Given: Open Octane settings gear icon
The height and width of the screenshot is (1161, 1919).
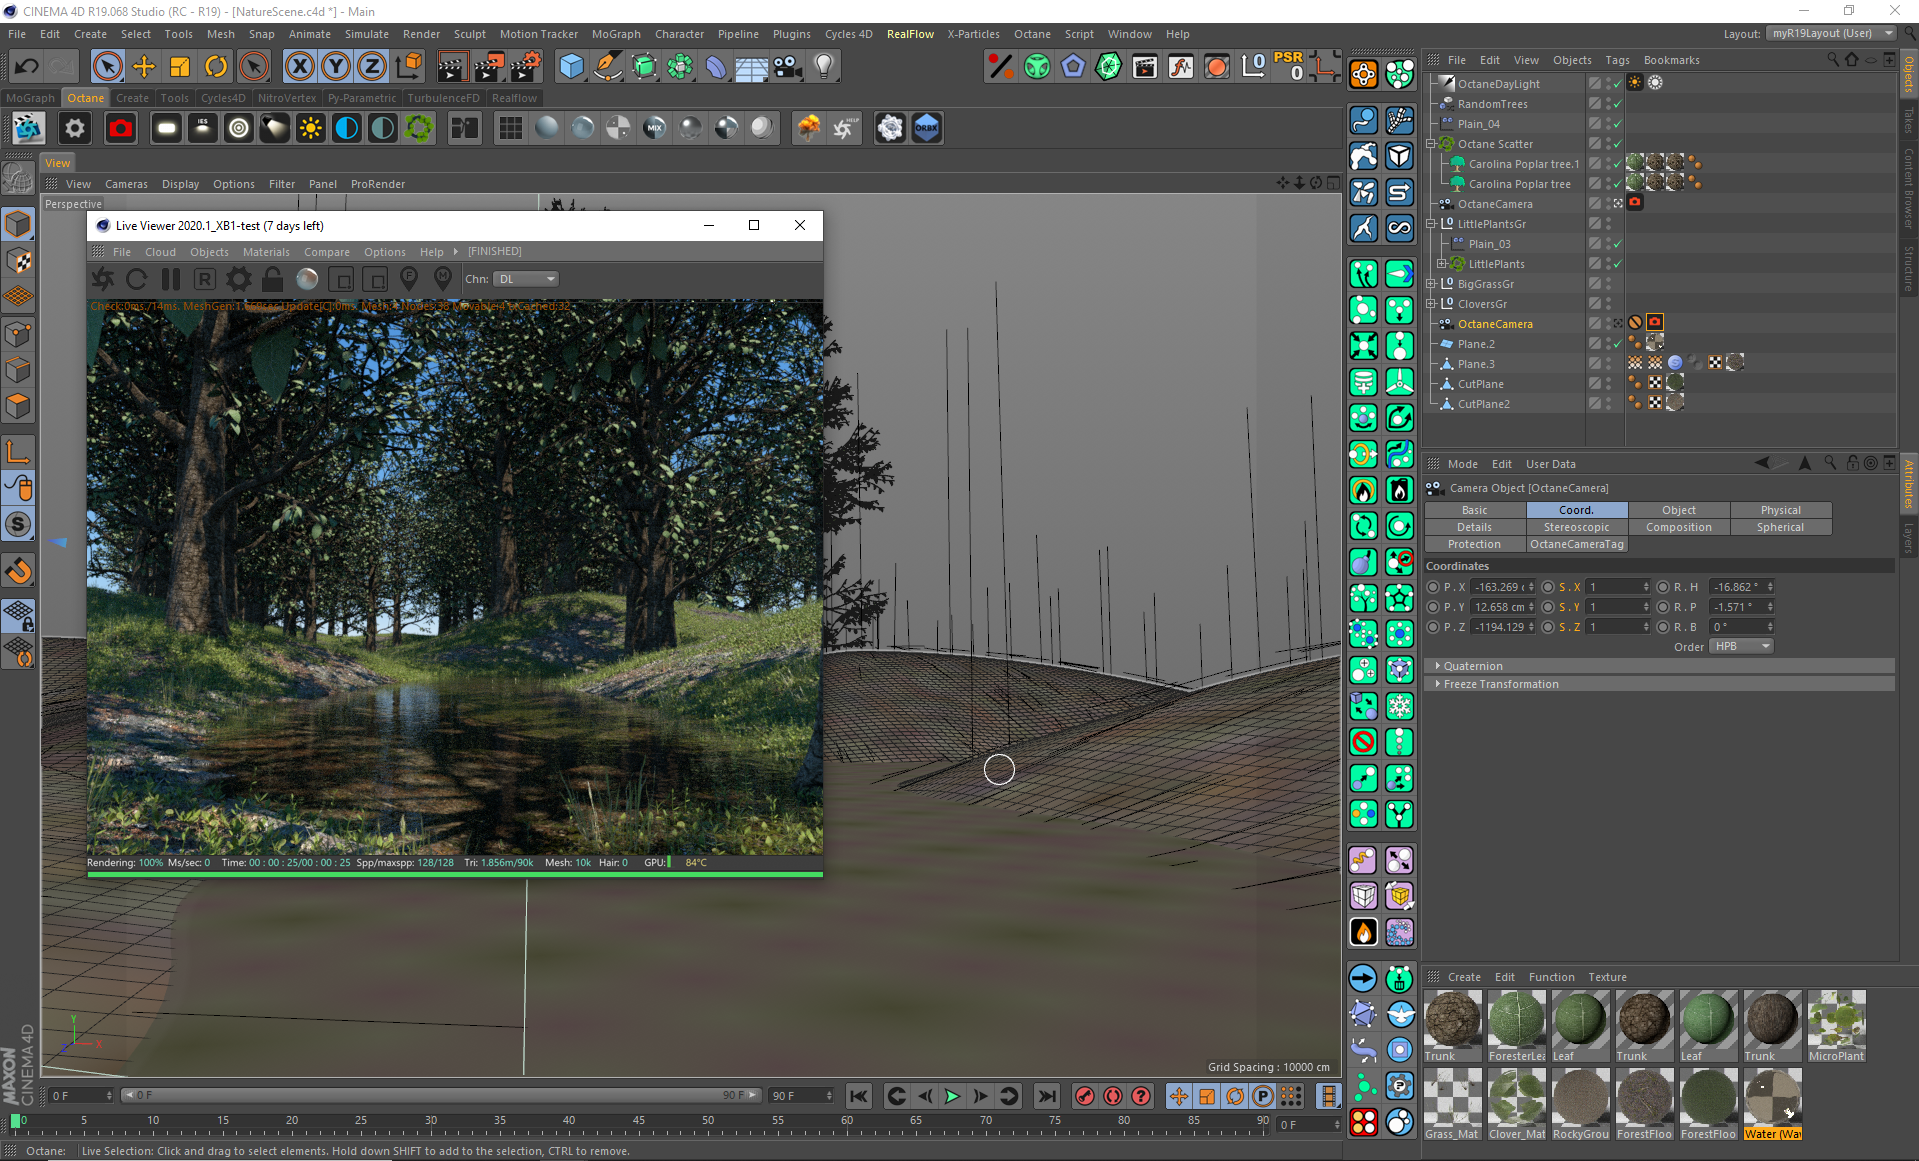Looking at the screenshot, I should coord(75,128).
